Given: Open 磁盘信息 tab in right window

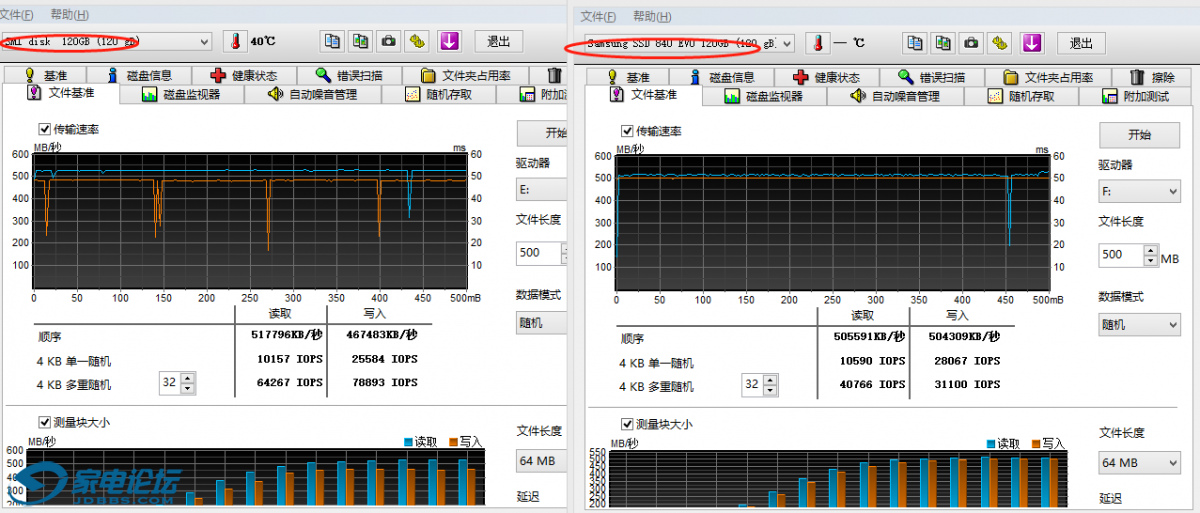Looking at the screenshot, I should (720, 77).
